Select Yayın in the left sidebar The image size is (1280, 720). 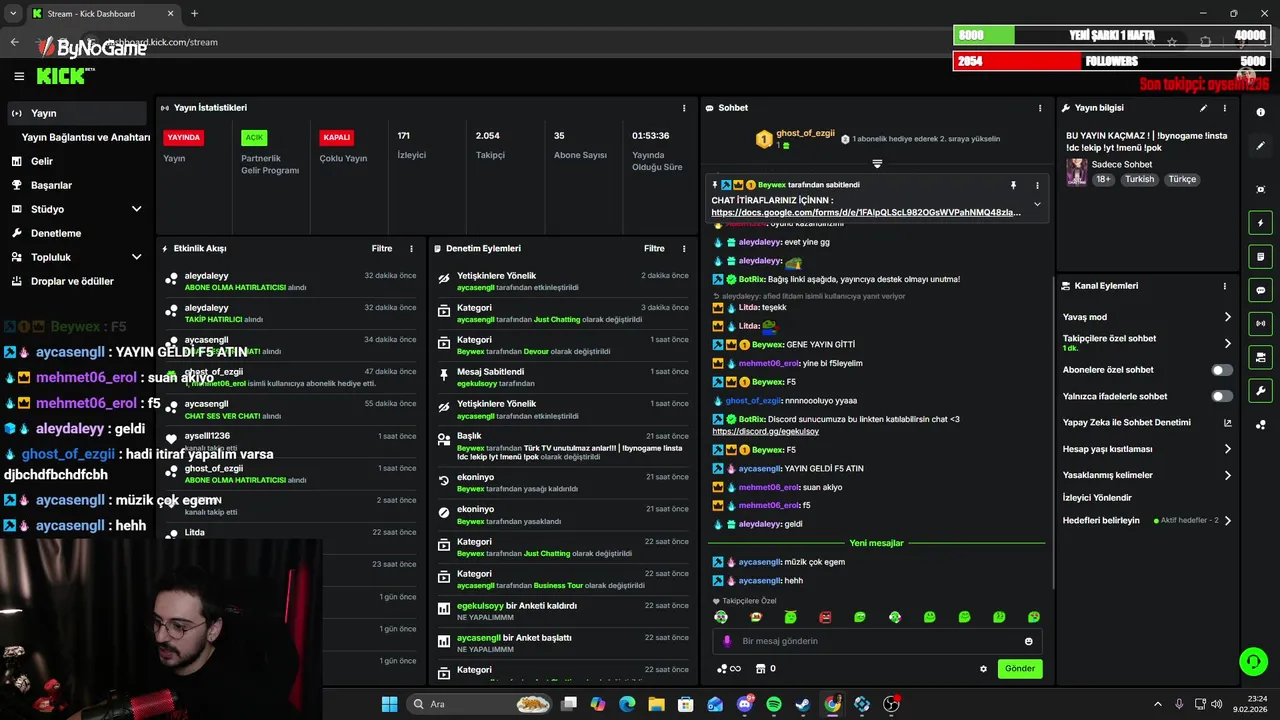coord(77,113)
